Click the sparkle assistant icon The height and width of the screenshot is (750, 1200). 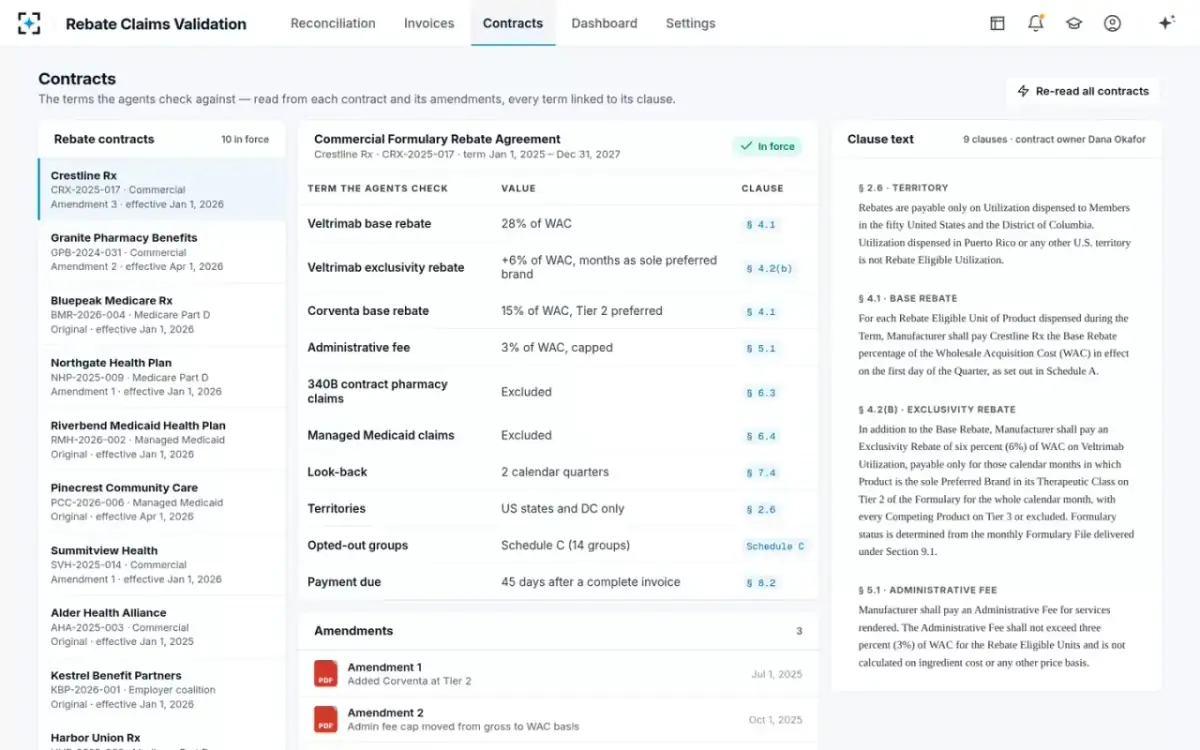(x=1166, y=23)
